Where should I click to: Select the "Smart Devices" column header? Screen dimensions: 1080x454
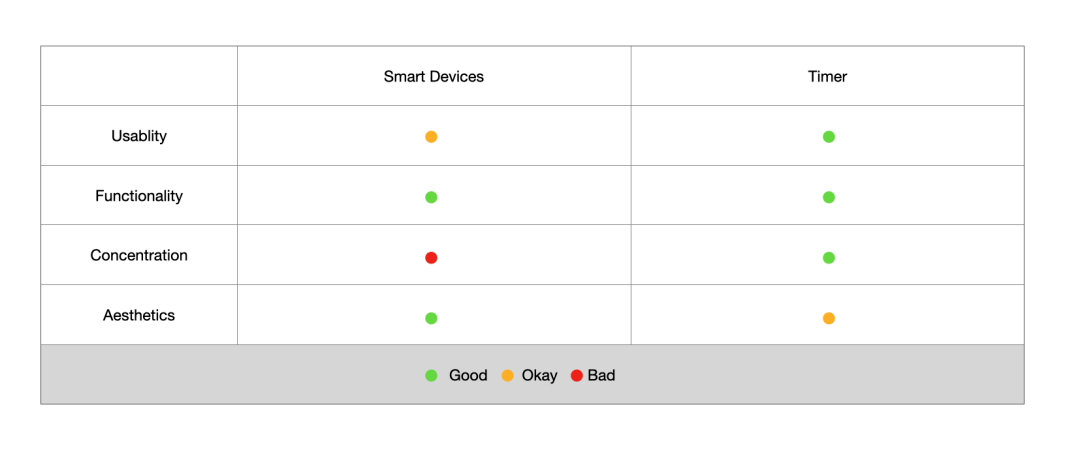click(433, 77)
